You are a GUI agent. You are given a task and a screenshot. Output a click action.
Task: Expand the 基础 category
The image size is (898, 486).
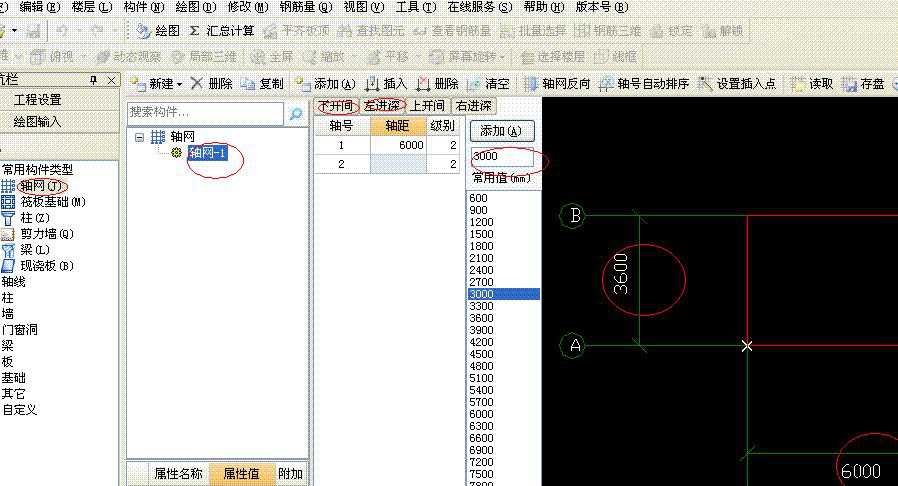pyautogui.click(x=14, y=378)
